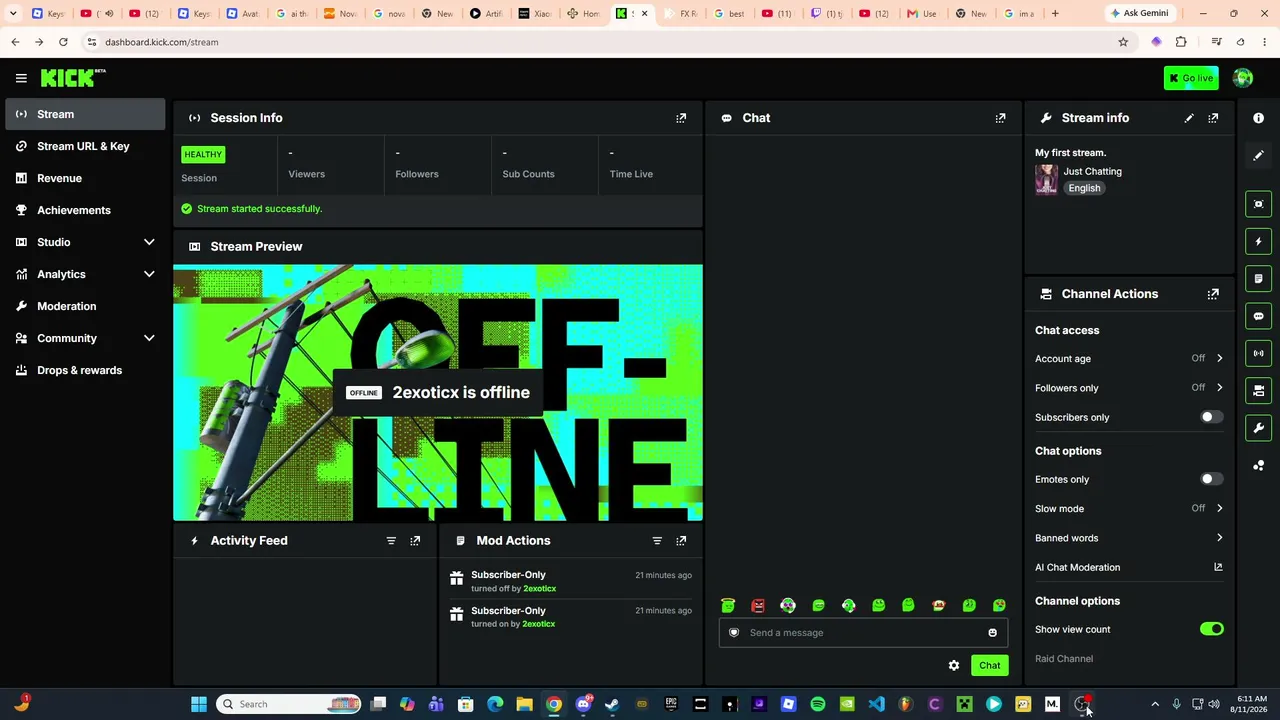Pop out the Stream info panel
Viewport: 1280px width, 720px height.
pos(1213,118)
